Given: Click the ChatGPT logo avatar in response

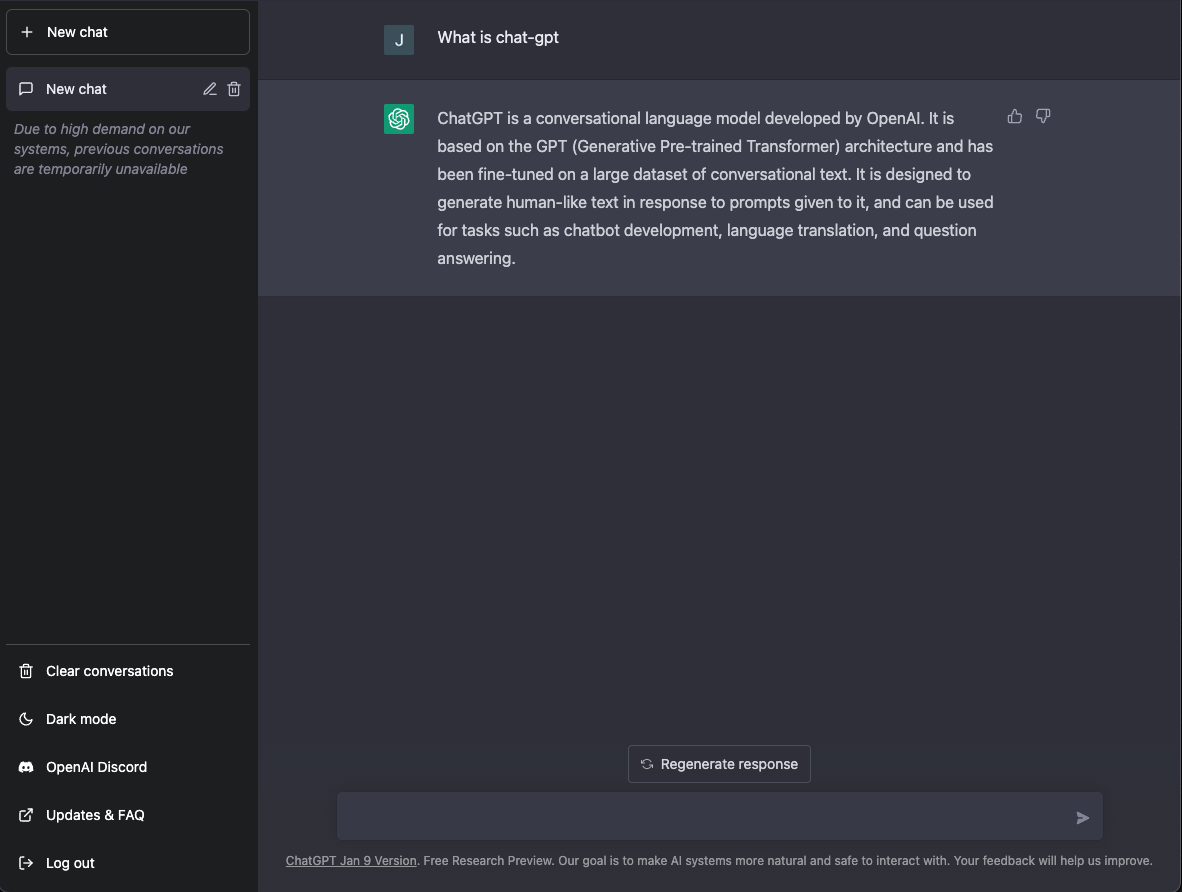Looking at the screenshot, I should pos(399,119).
